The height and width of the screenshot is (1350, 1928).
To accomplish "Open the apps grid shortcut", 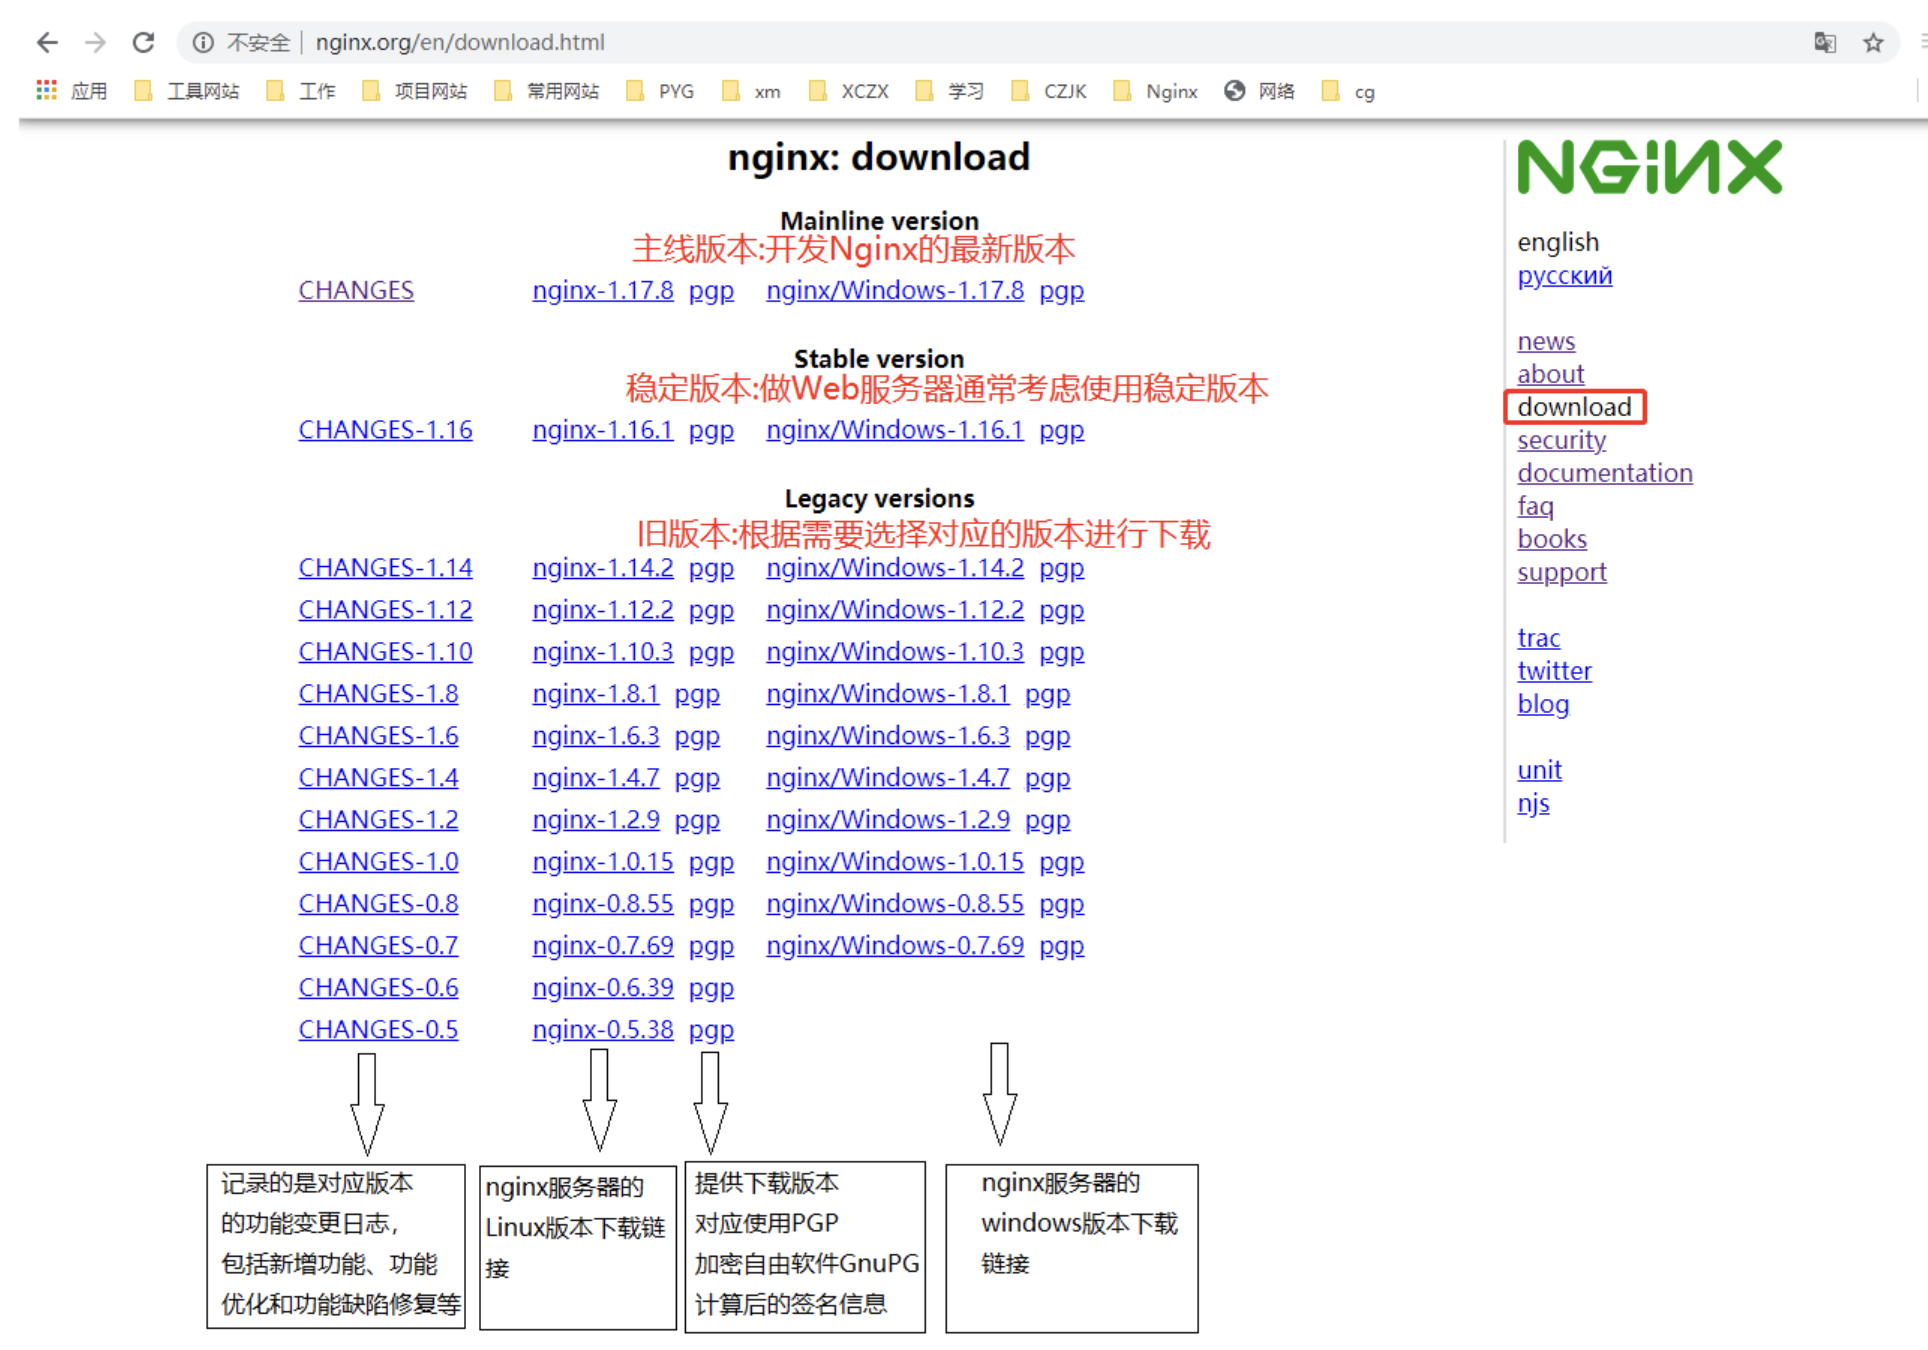I will click(x=46, y=91).
